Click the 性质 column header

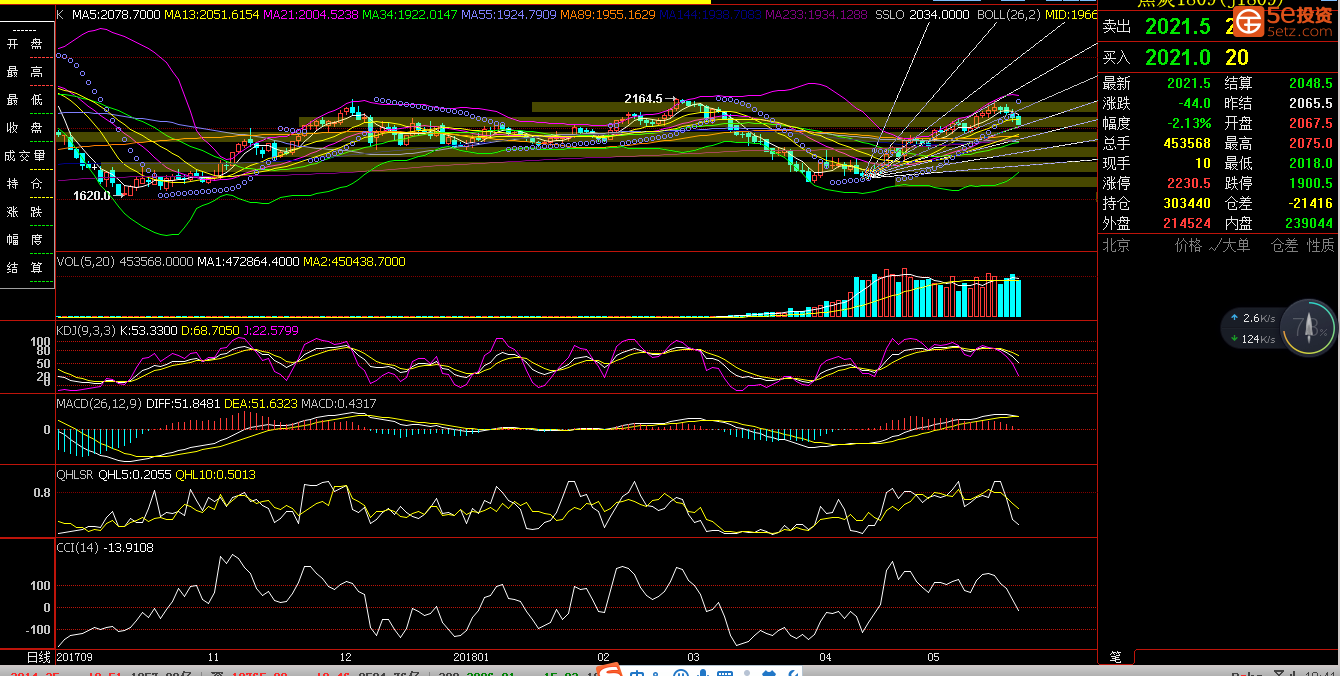pos(1320,245)
